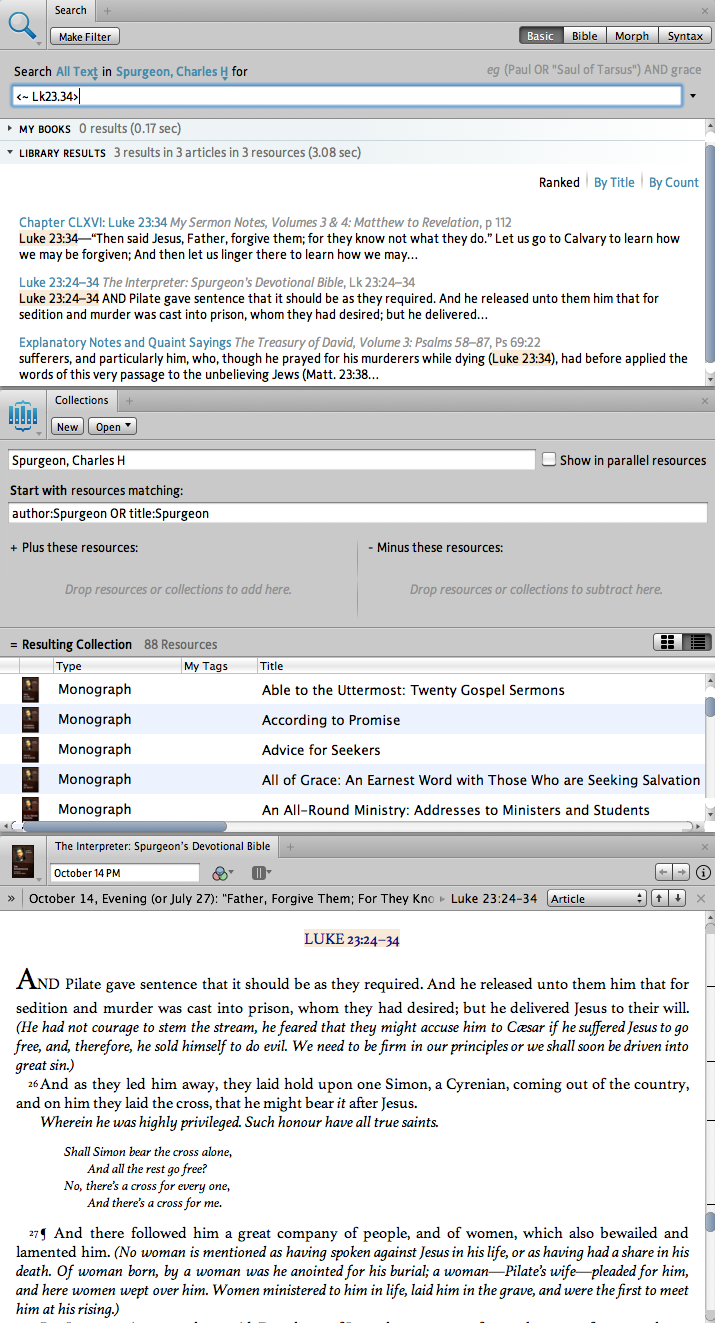This screenshot has height=1323, width=715.
Task: Click the All of Grace cover thumbnail
Action: click(30, 780)
